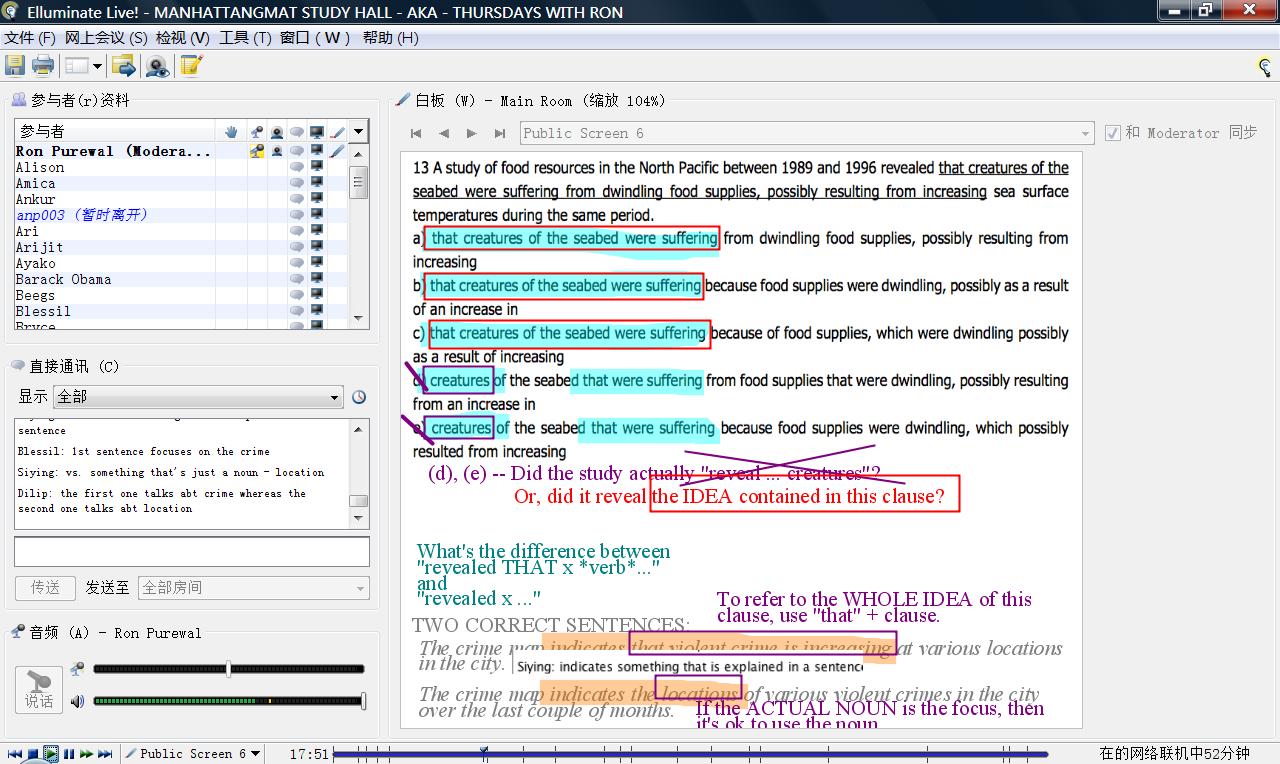Toggle Ron Purewal's microphone permission icon

[x=257, y=151]
